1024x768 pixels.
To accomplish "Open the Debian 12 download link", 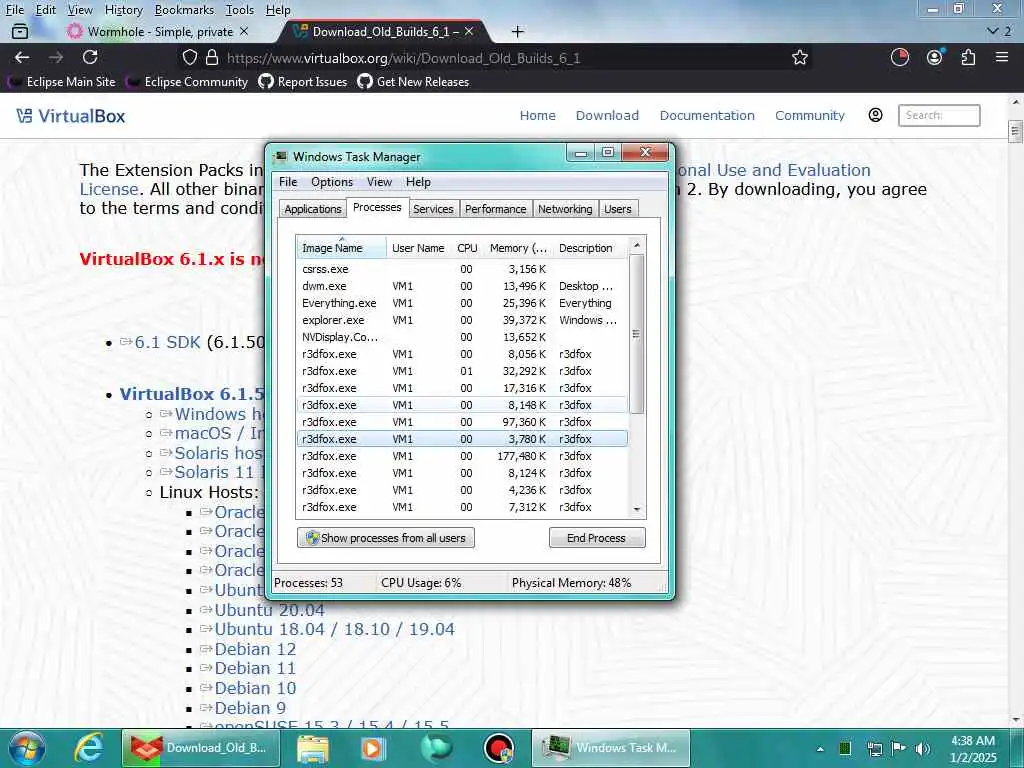I will click(255, 649).
